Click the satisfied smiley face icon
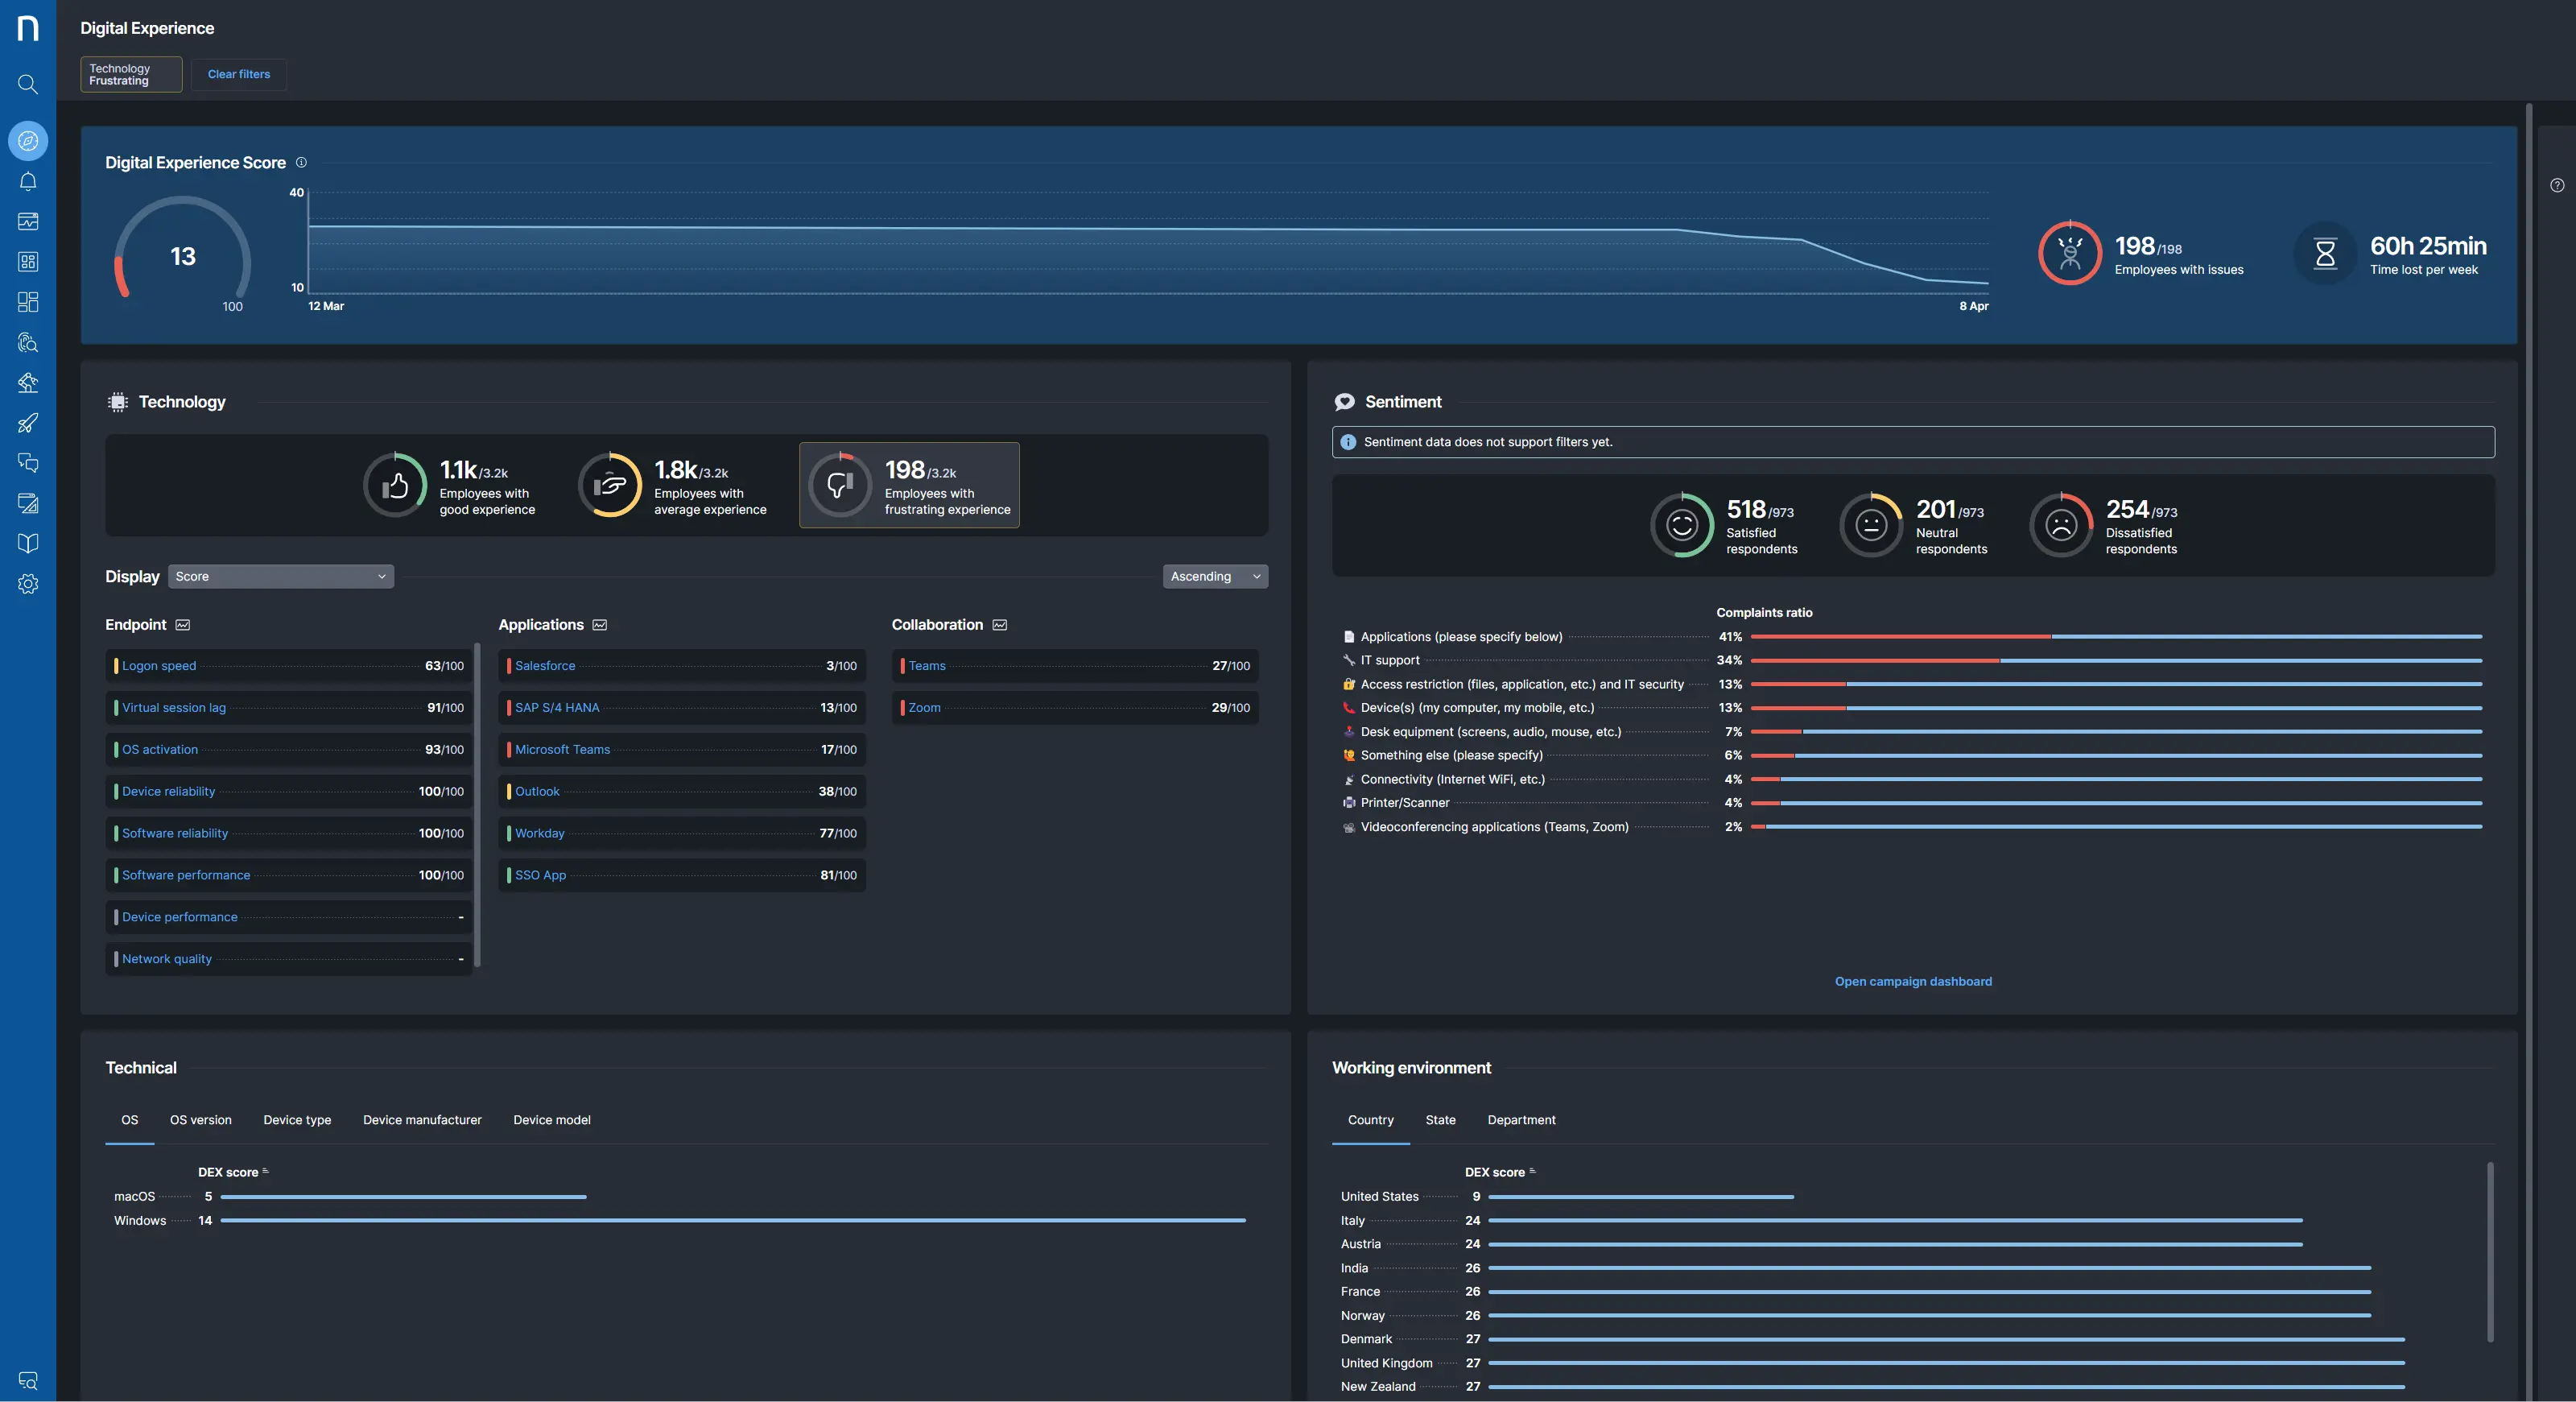The width and height of the screenshot is (2576, 1402). [1682, 525]
